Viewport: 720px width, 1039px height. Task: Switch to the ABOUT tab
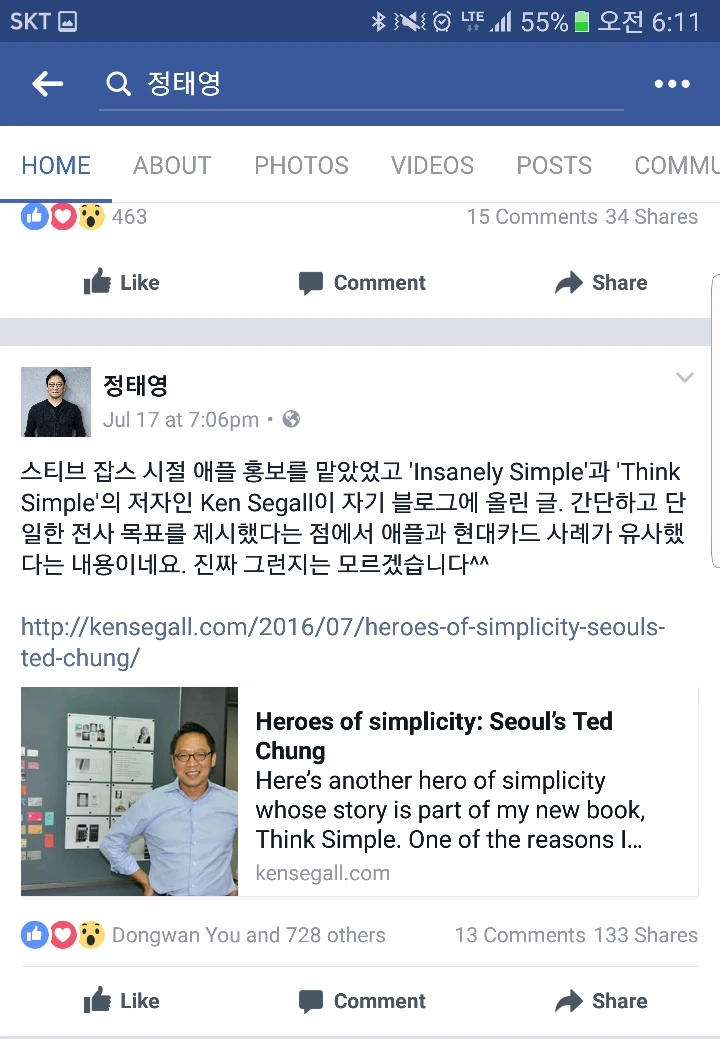tap(172, 165)
